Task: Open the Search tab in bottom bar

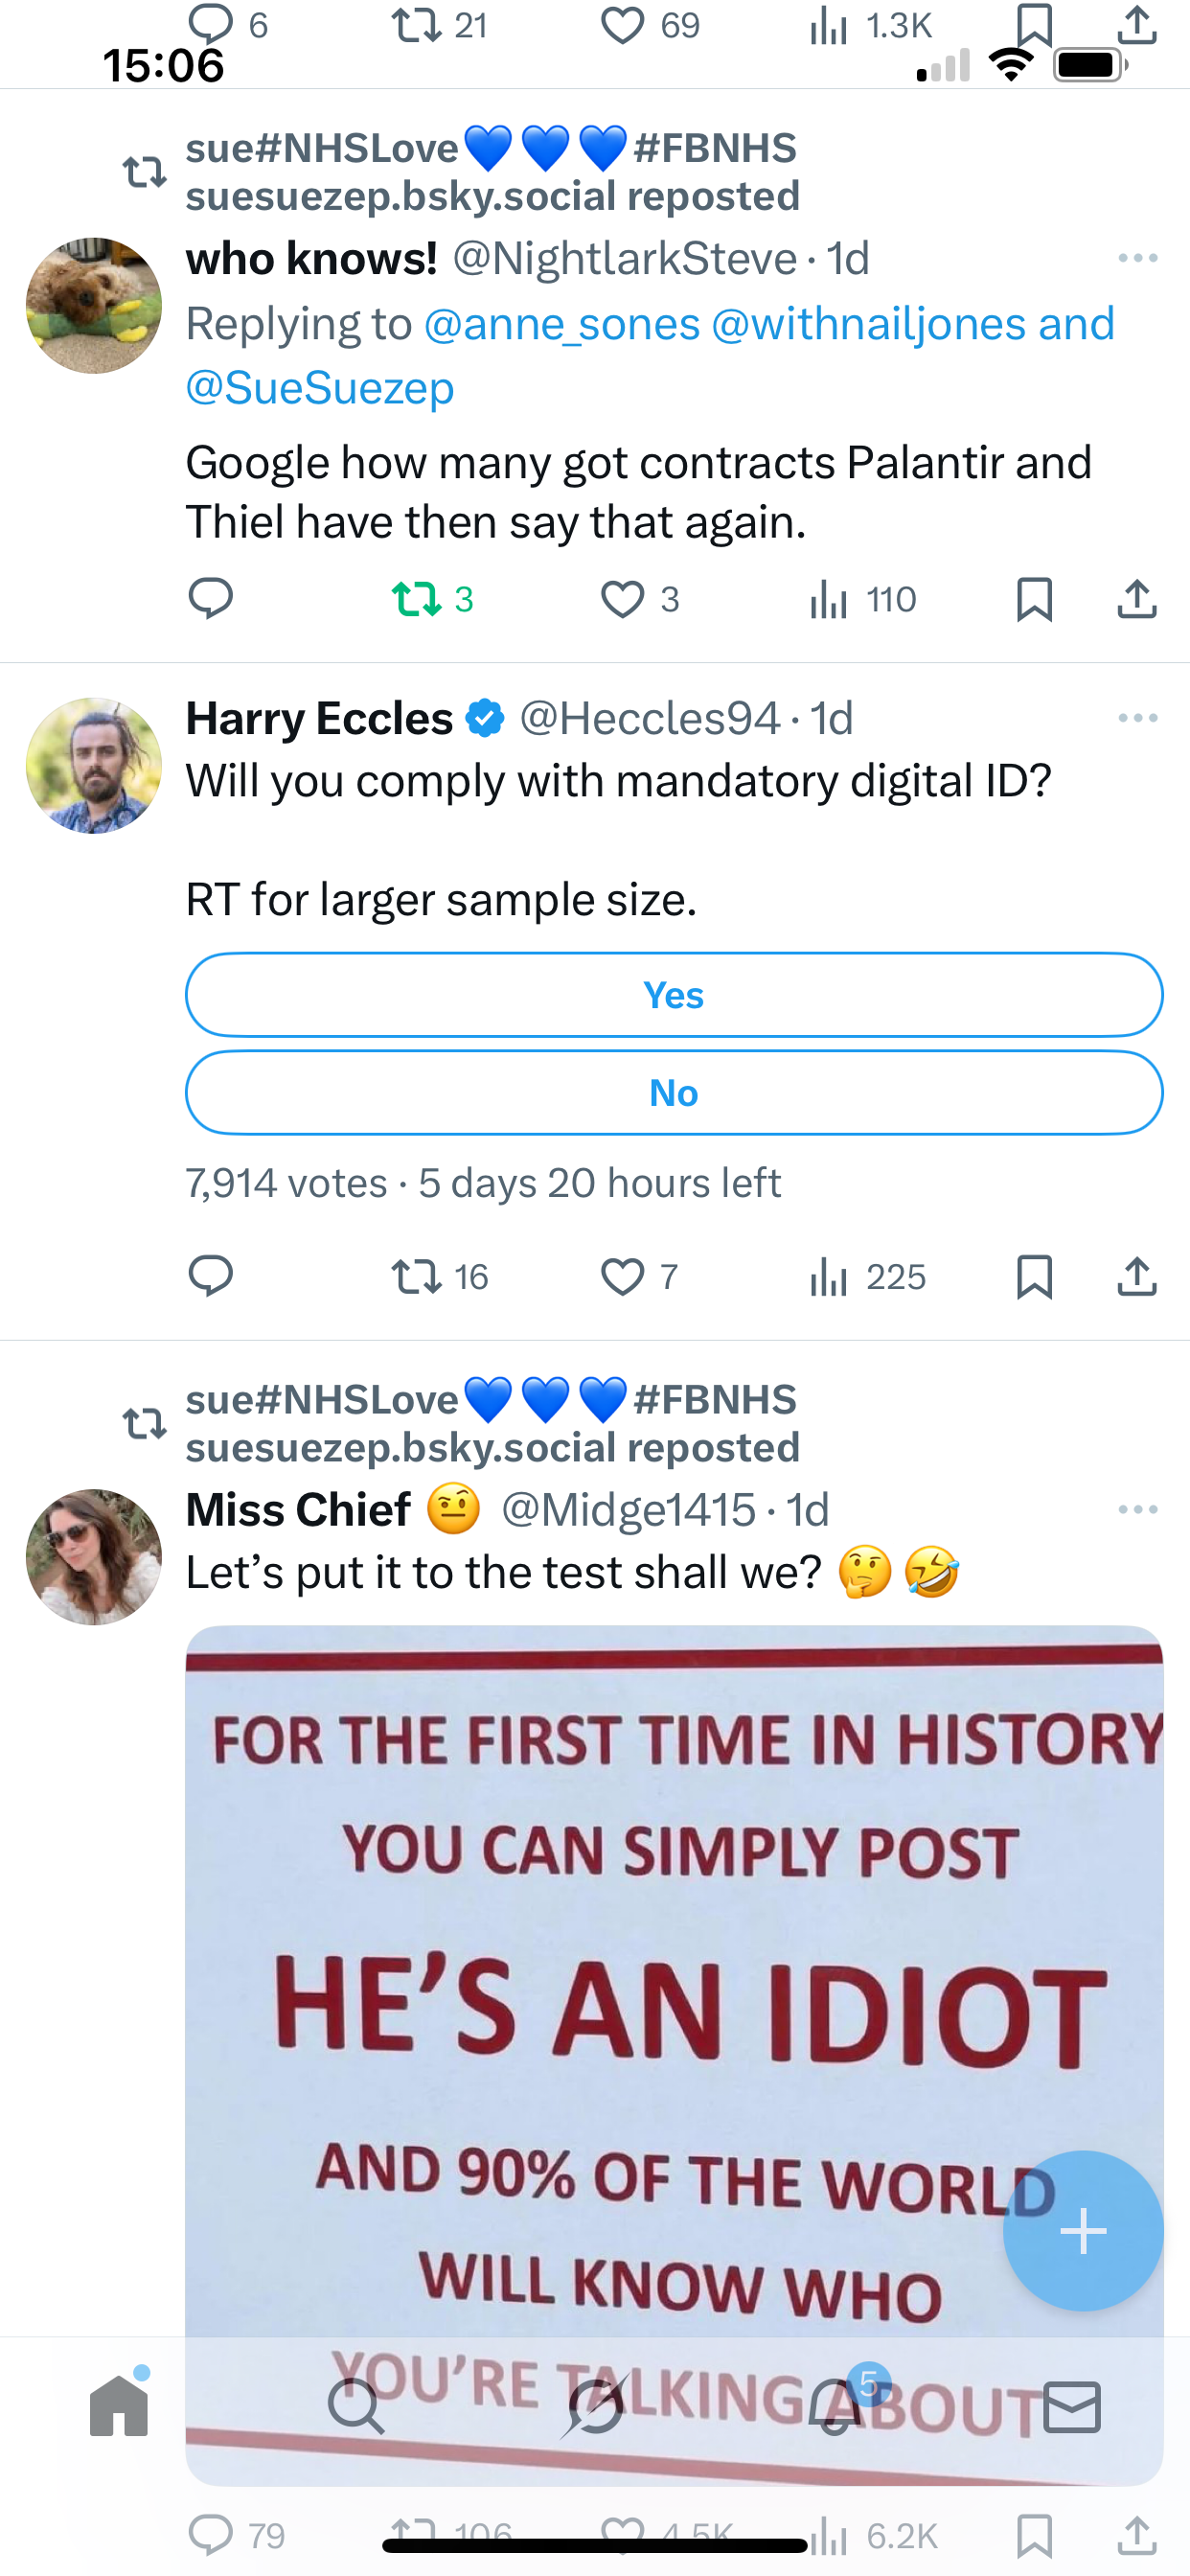Action: [356, 2405]
